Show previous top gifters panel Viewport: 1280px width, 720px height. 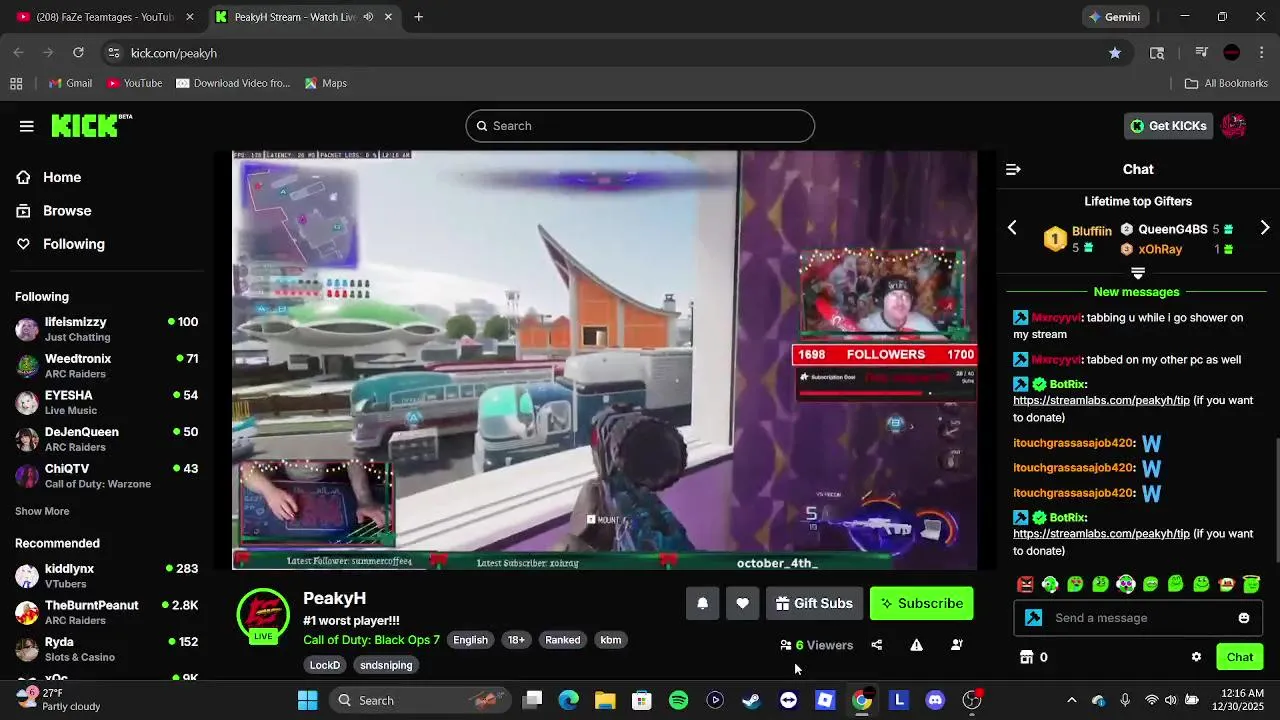1012,228
